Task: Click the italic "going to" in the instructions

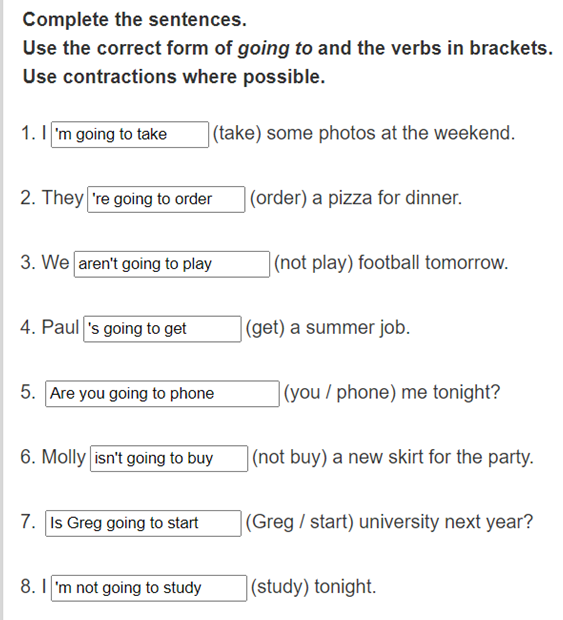Action: 275,49
